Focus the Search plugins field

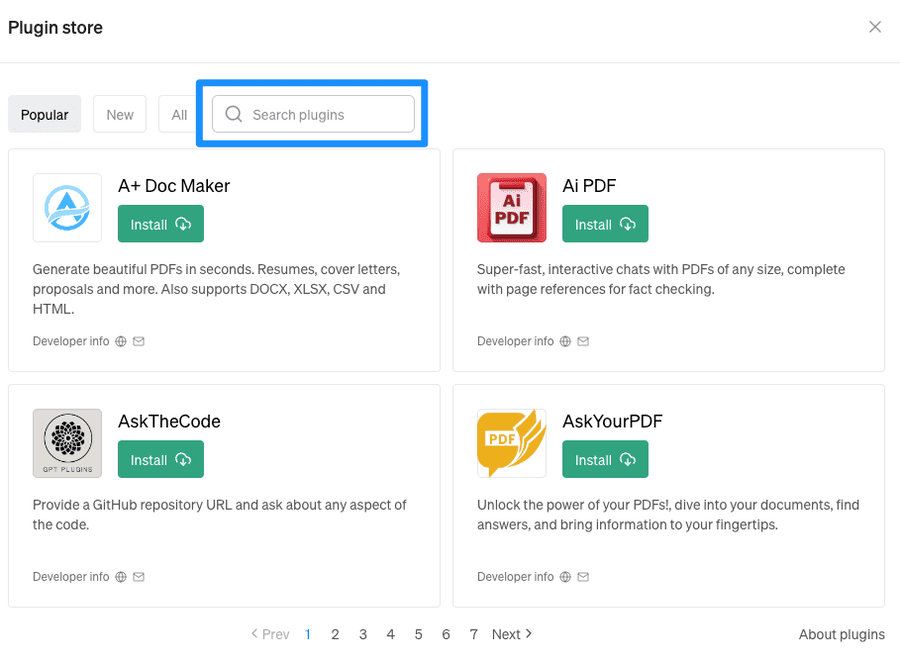click(313, 114)
